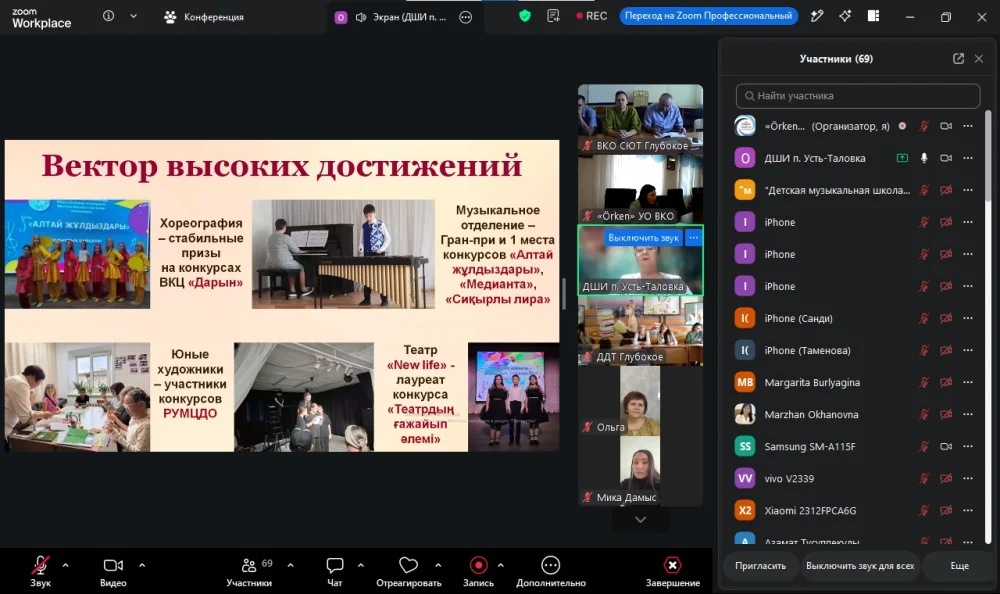Expand participants options arrow in toolbar
The height and width of the screenshot is (594, 1000).
point(290,565)
